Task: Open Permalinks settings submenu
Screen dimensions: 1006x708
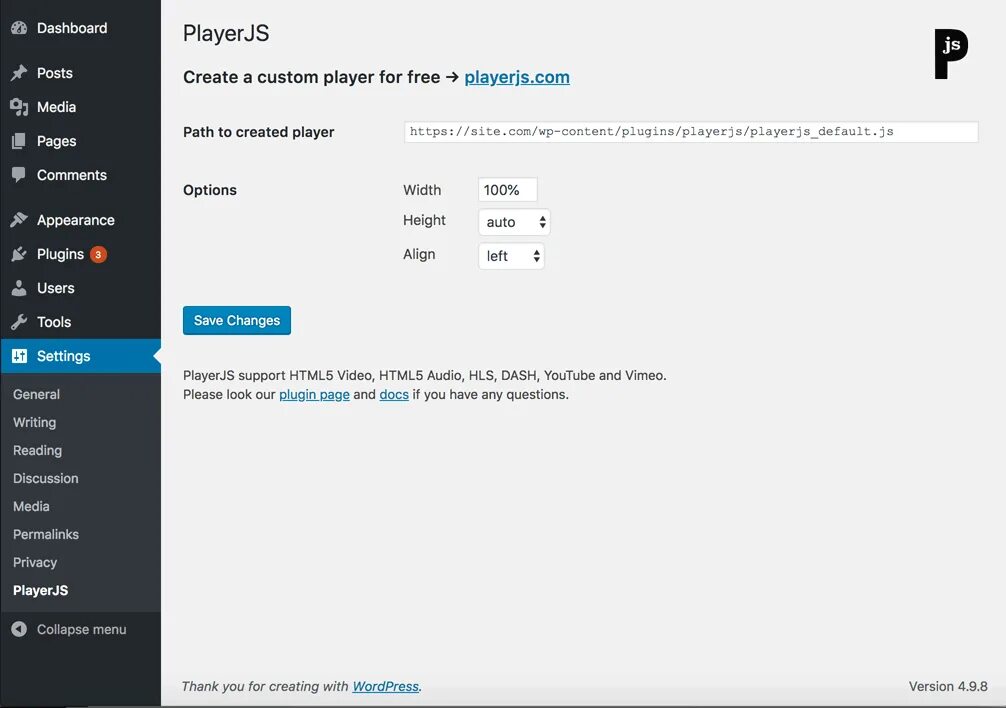Action: coord(46,534)
